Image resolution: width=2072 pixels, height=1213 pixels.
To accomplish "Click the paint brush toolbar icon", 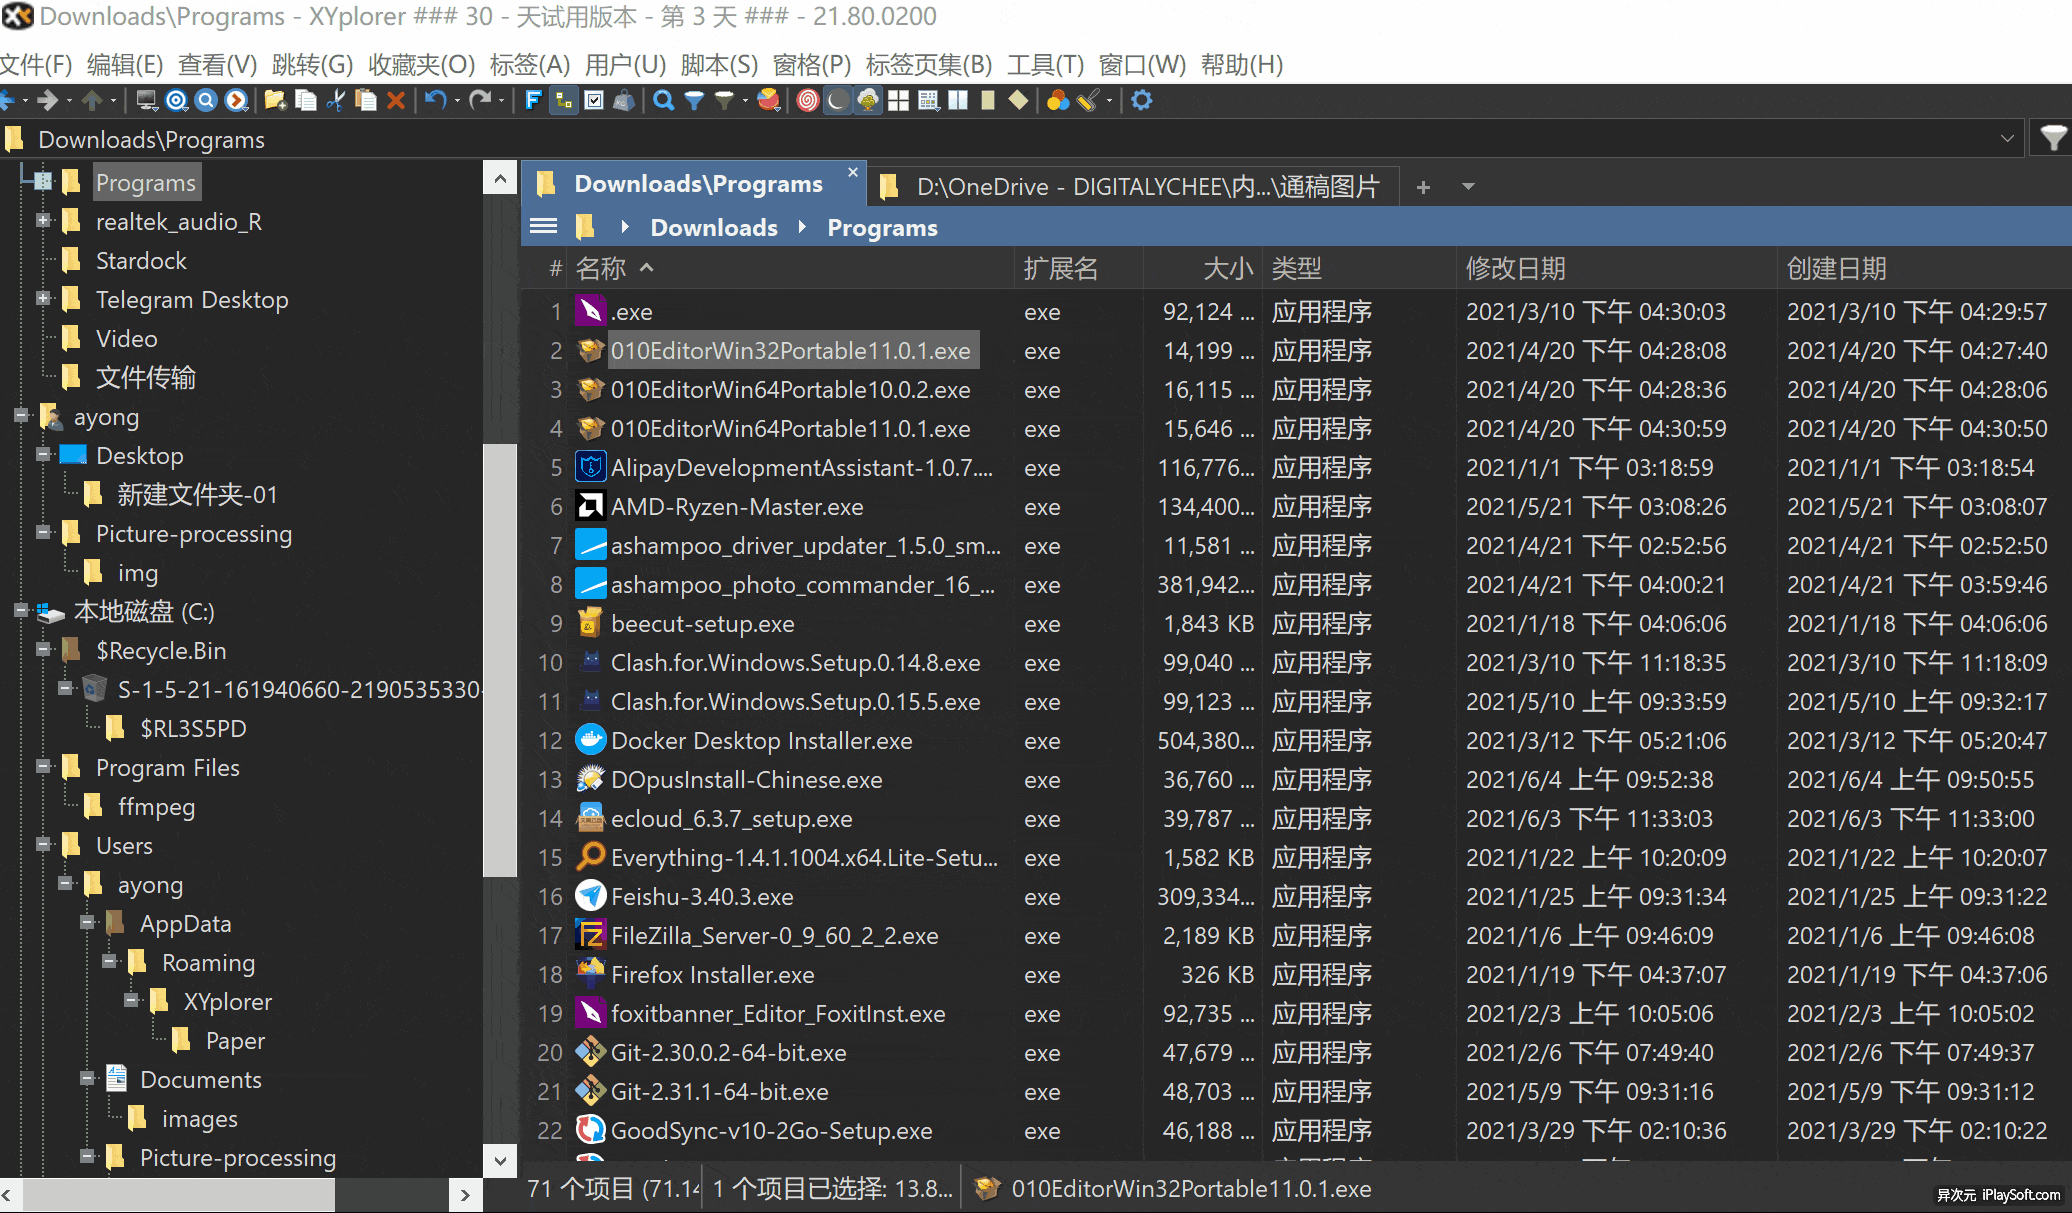I will pyautogui.click(x=1088, y=100).
